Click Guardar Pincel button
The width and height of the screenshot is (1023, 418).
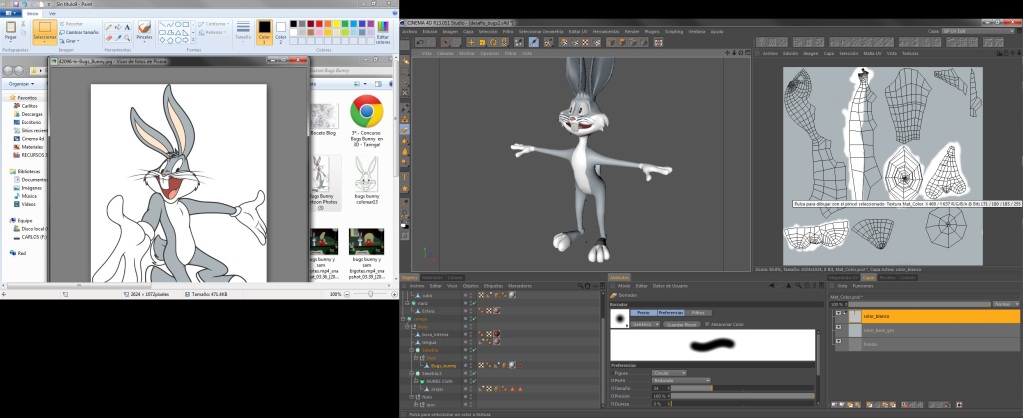[682, 324]
